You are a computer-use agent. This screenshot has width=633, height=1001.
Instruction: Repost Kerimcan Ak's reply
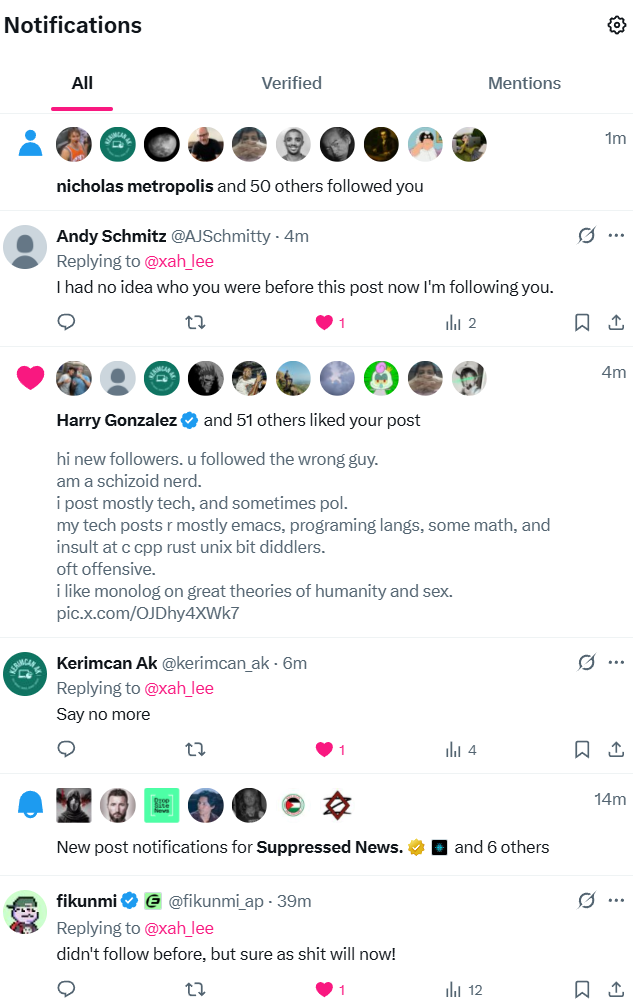pyautogui.click(x=196, y=749)
